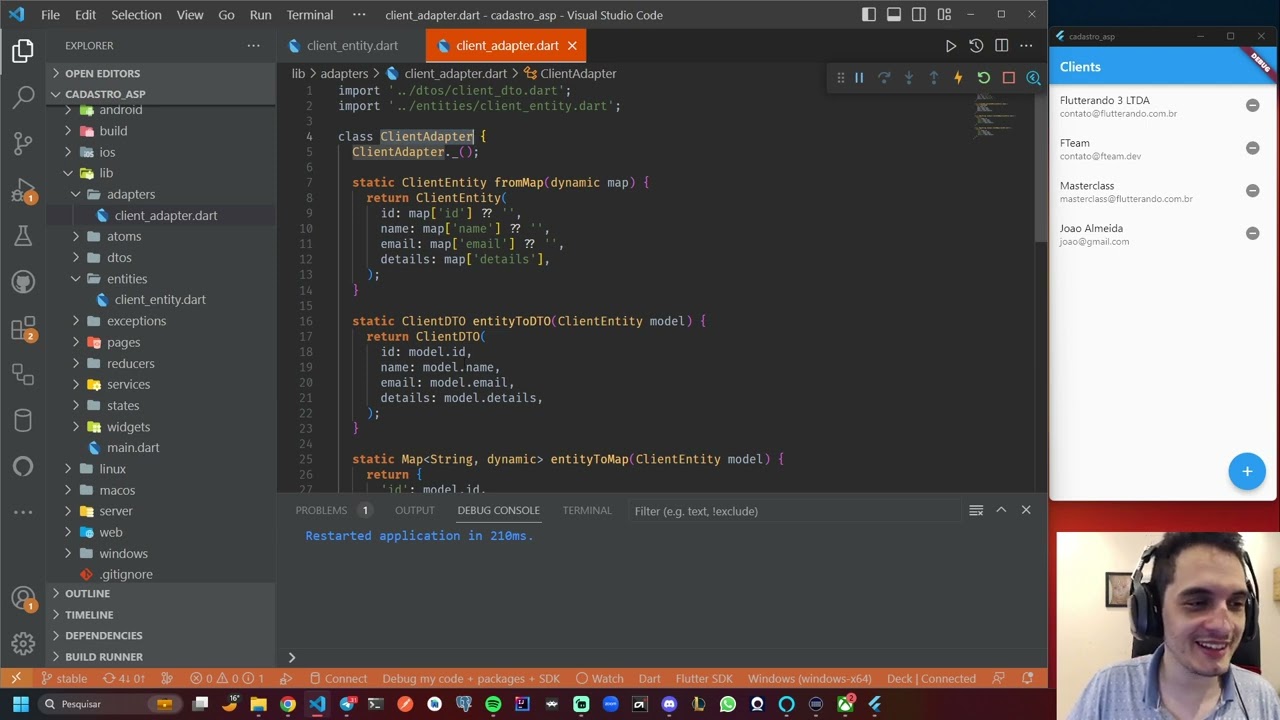Click the add client floating button
Image resolution: width=1280 pixels, height=720 pixels.
tap(1247, 471)
